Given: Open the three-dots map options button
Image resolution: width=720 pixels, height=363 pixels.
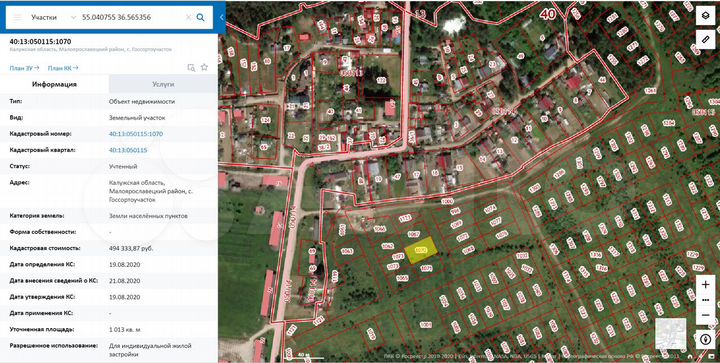Looking at the screenshot, I should pos(705,300).
